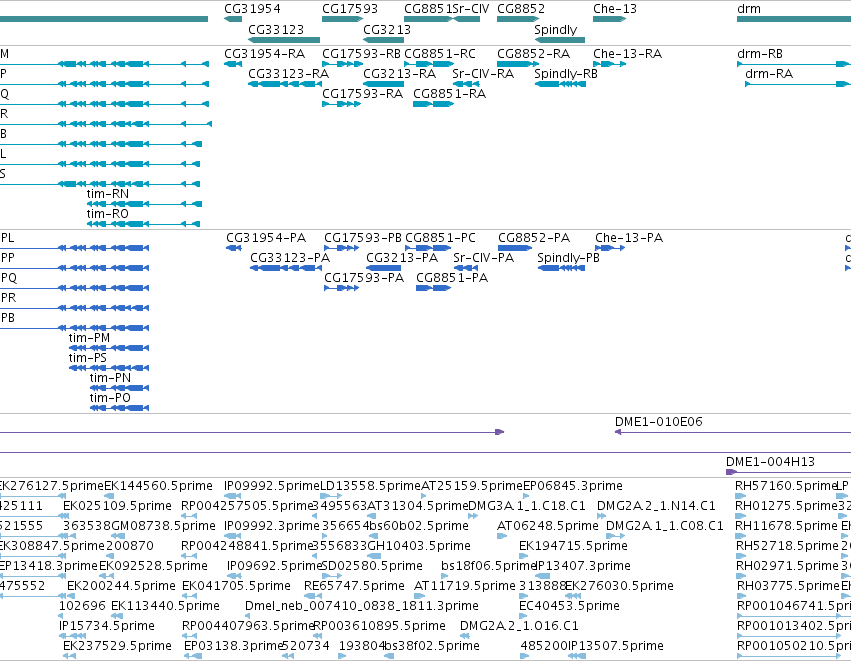
Task: Click the drm-RB transcript label
Action: (760, 54)
